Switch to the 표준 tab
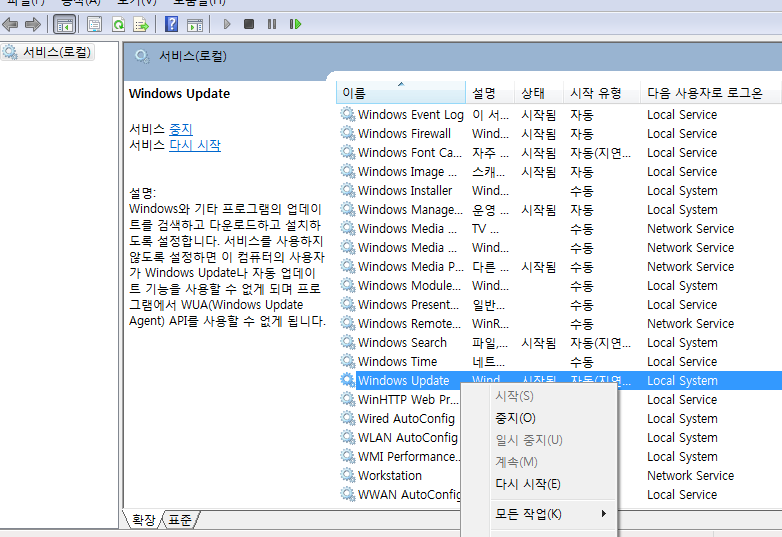Viewport: 782px width, 537px height. pyautogui.click(x=180, y=520)
